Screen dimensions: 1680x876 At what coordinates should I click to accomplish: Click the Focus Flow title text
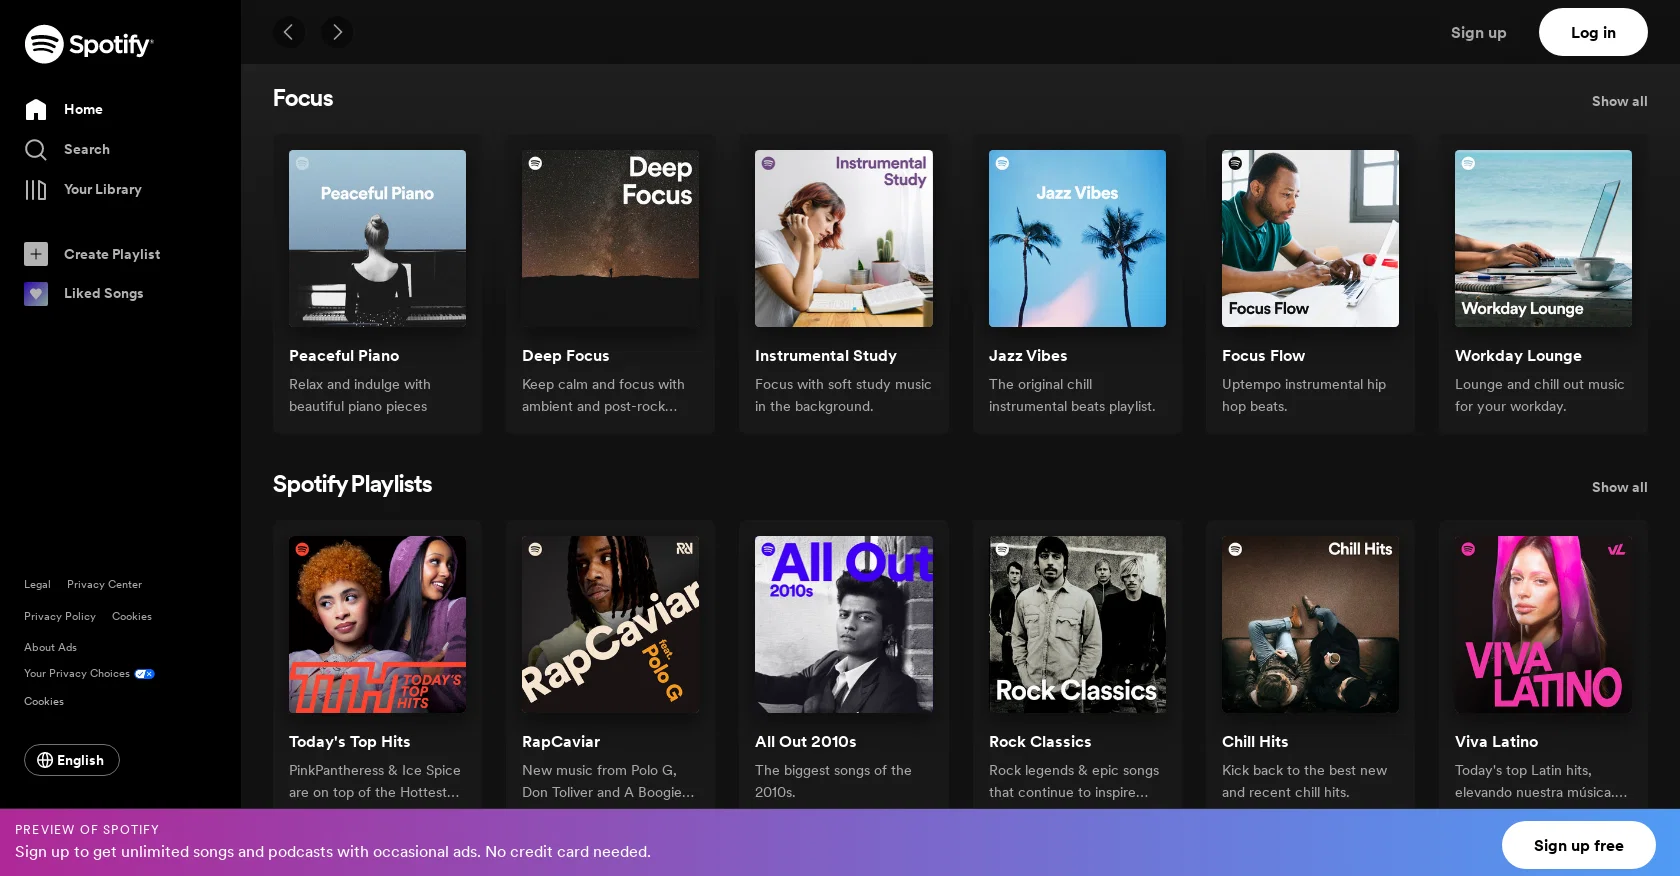(1263, 355)
